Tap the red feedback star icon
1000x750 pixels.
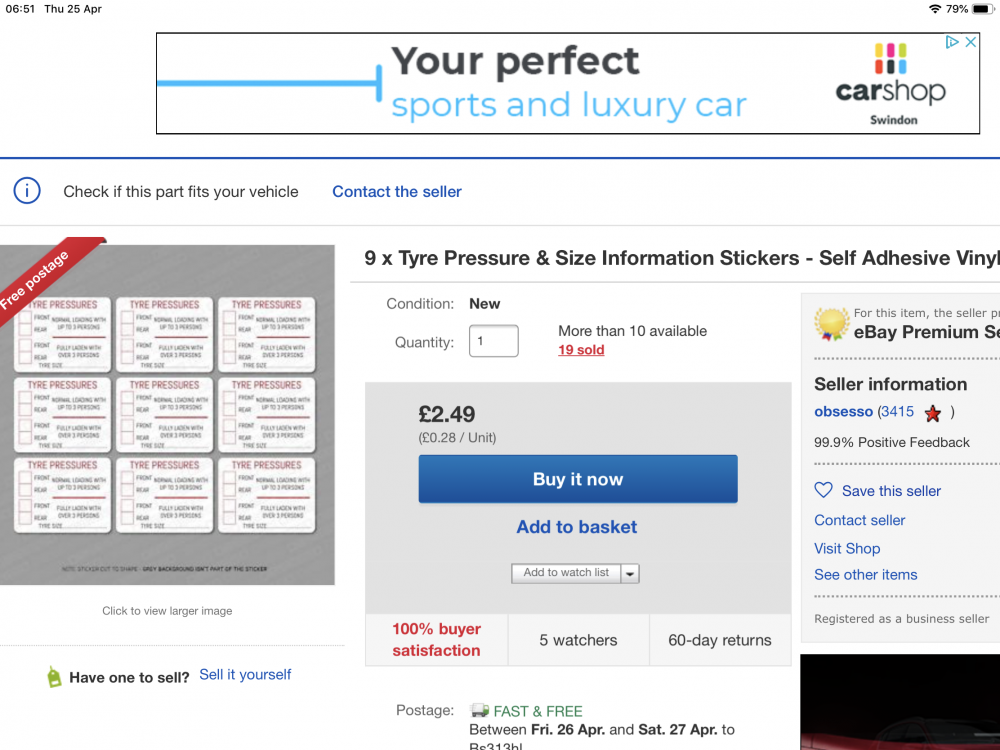pyautogui.click(x=932, y=413)
